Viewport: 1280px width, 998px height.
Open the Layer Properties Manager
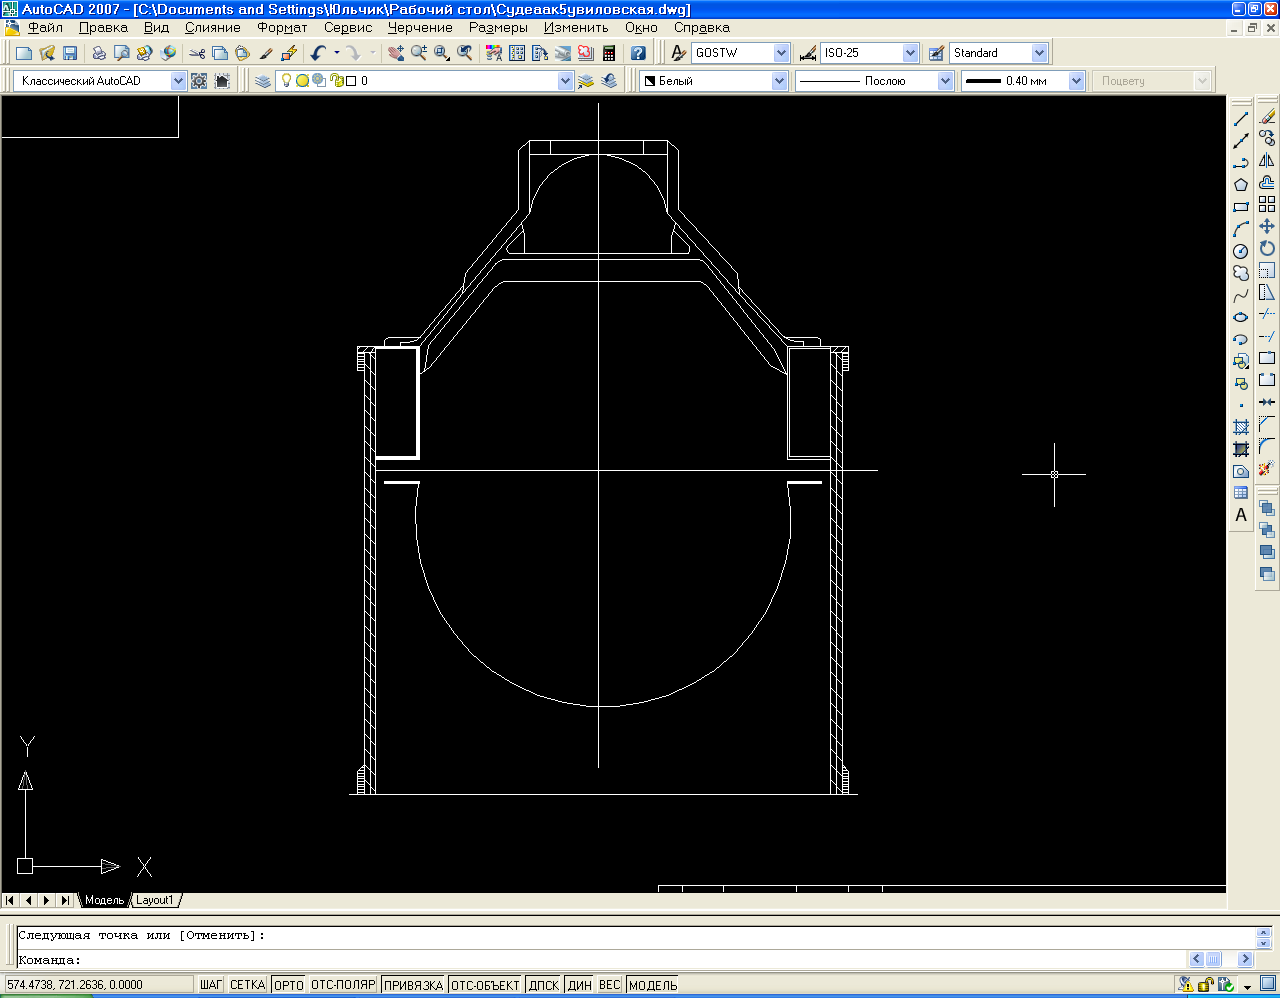[263, 81]
